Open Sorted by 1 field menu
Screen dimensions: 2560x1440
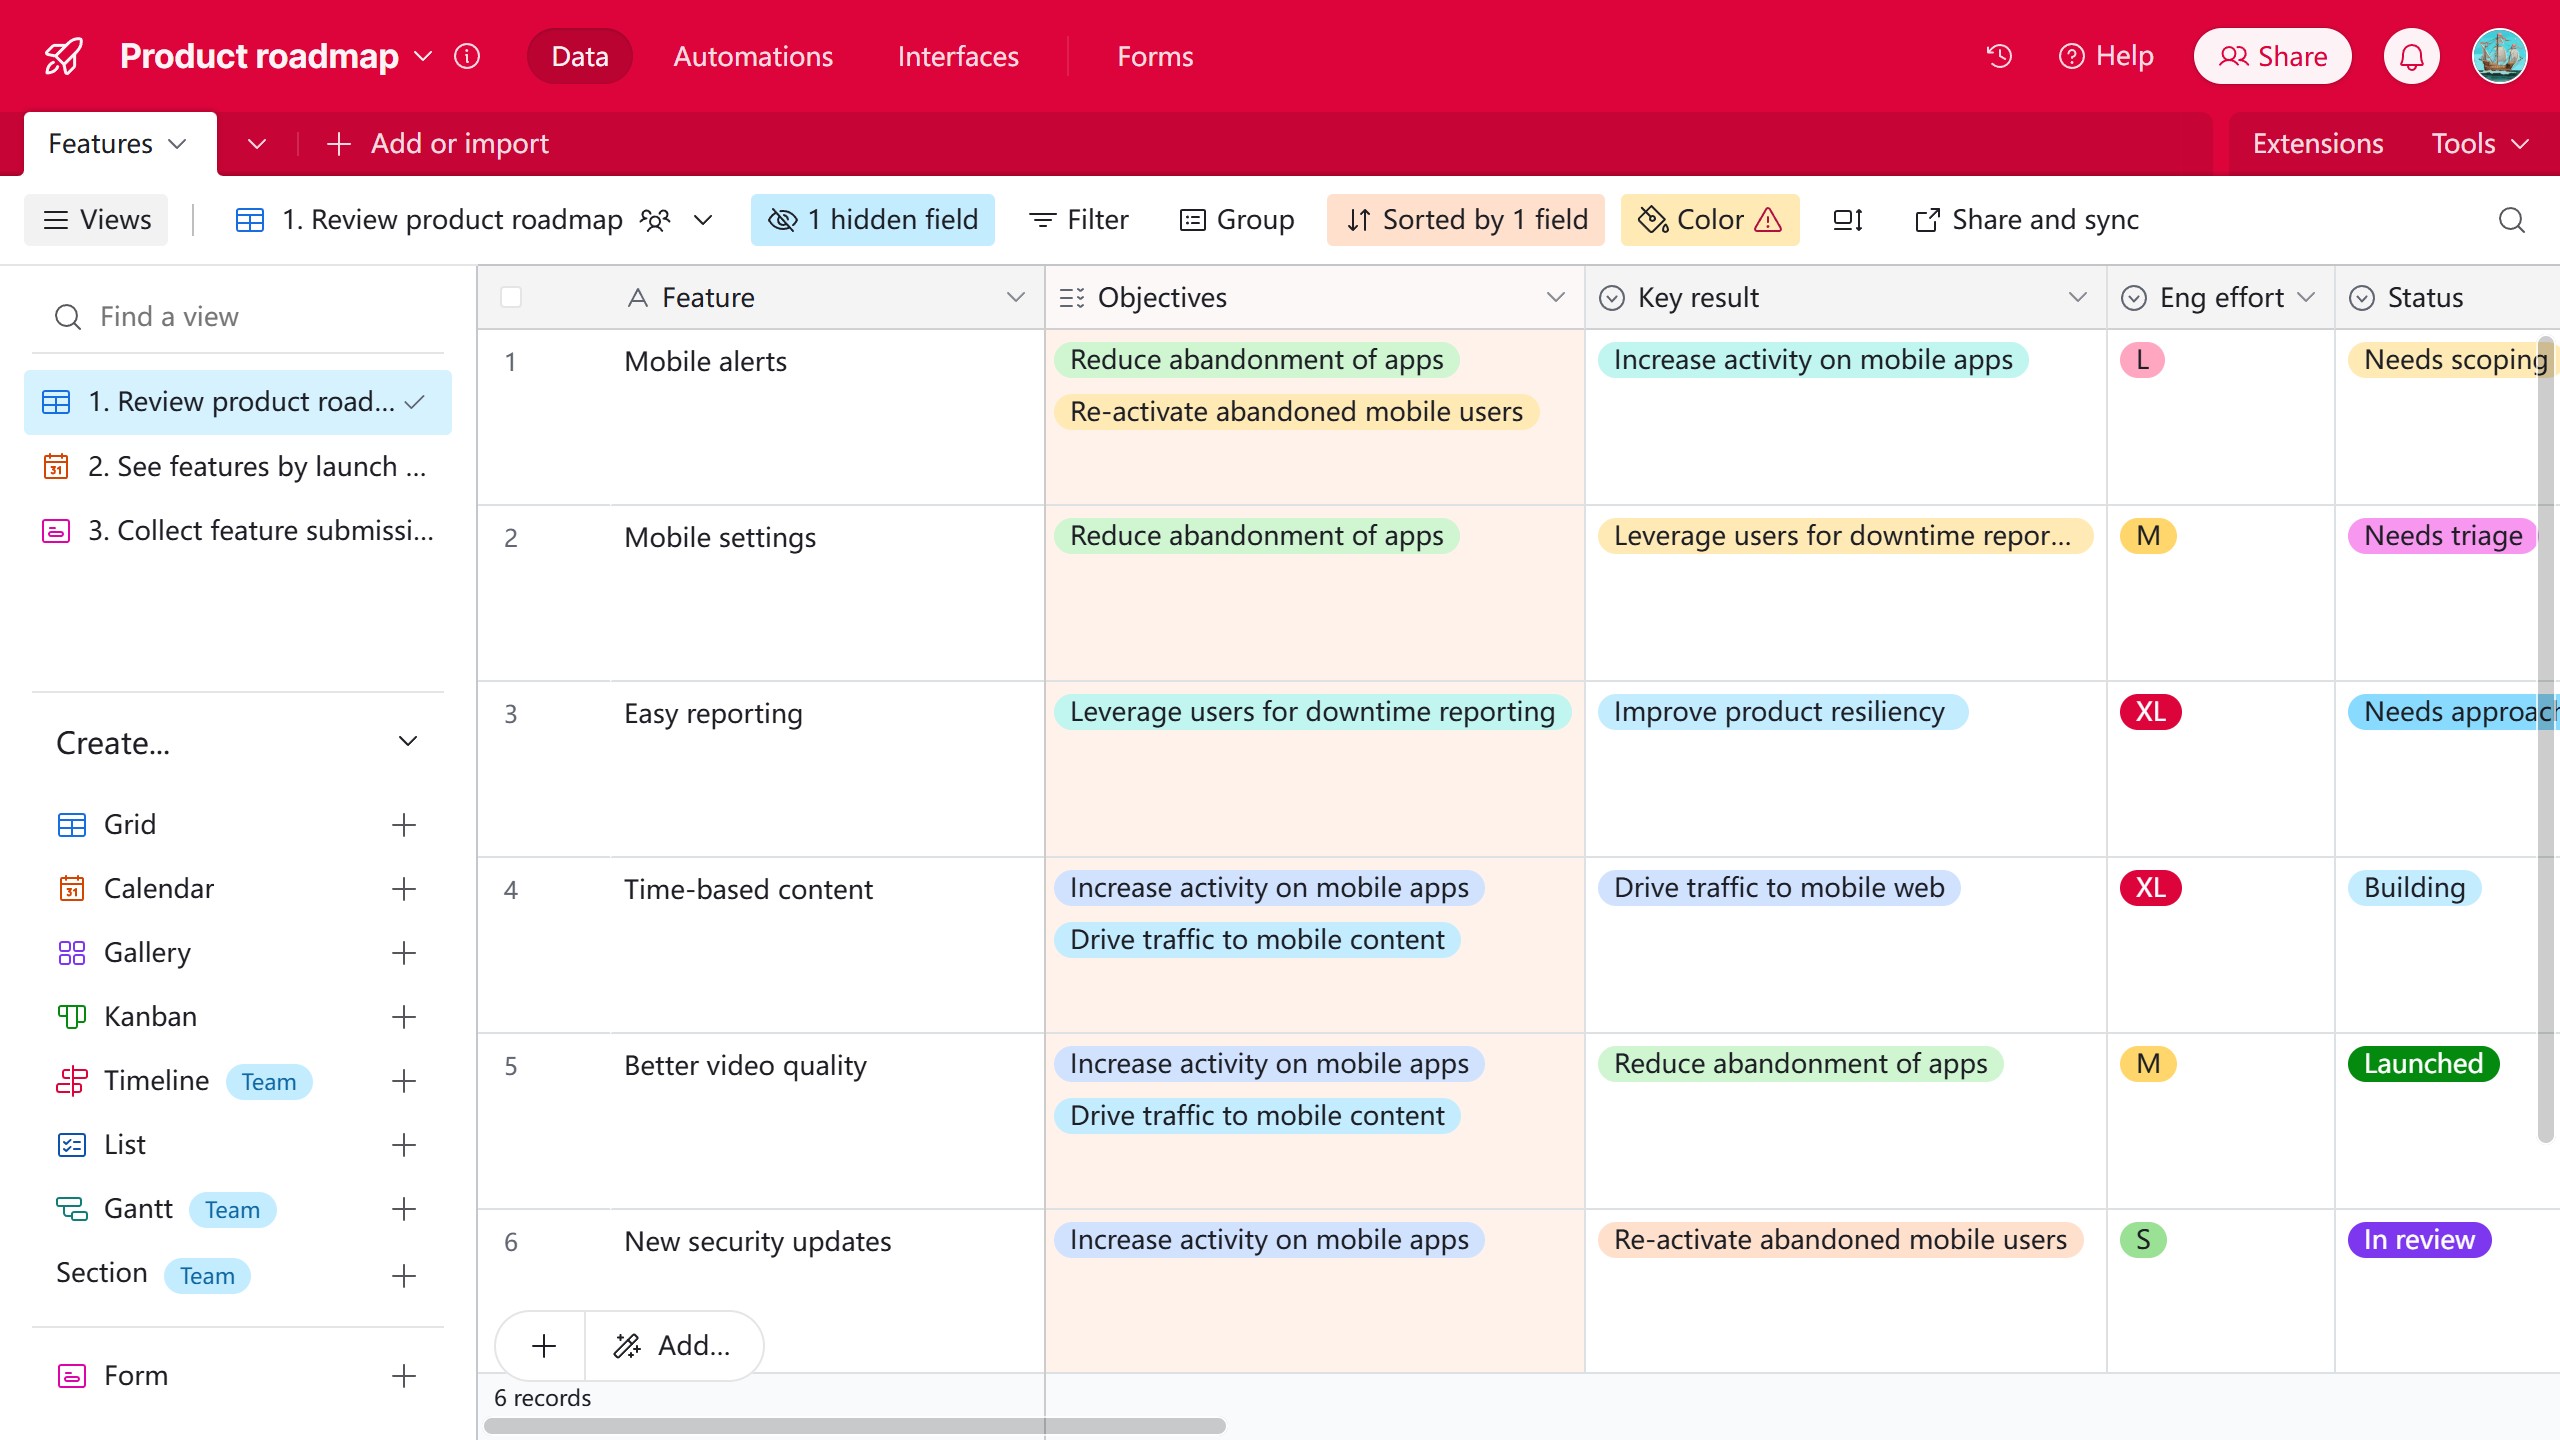click(1466, 220)
